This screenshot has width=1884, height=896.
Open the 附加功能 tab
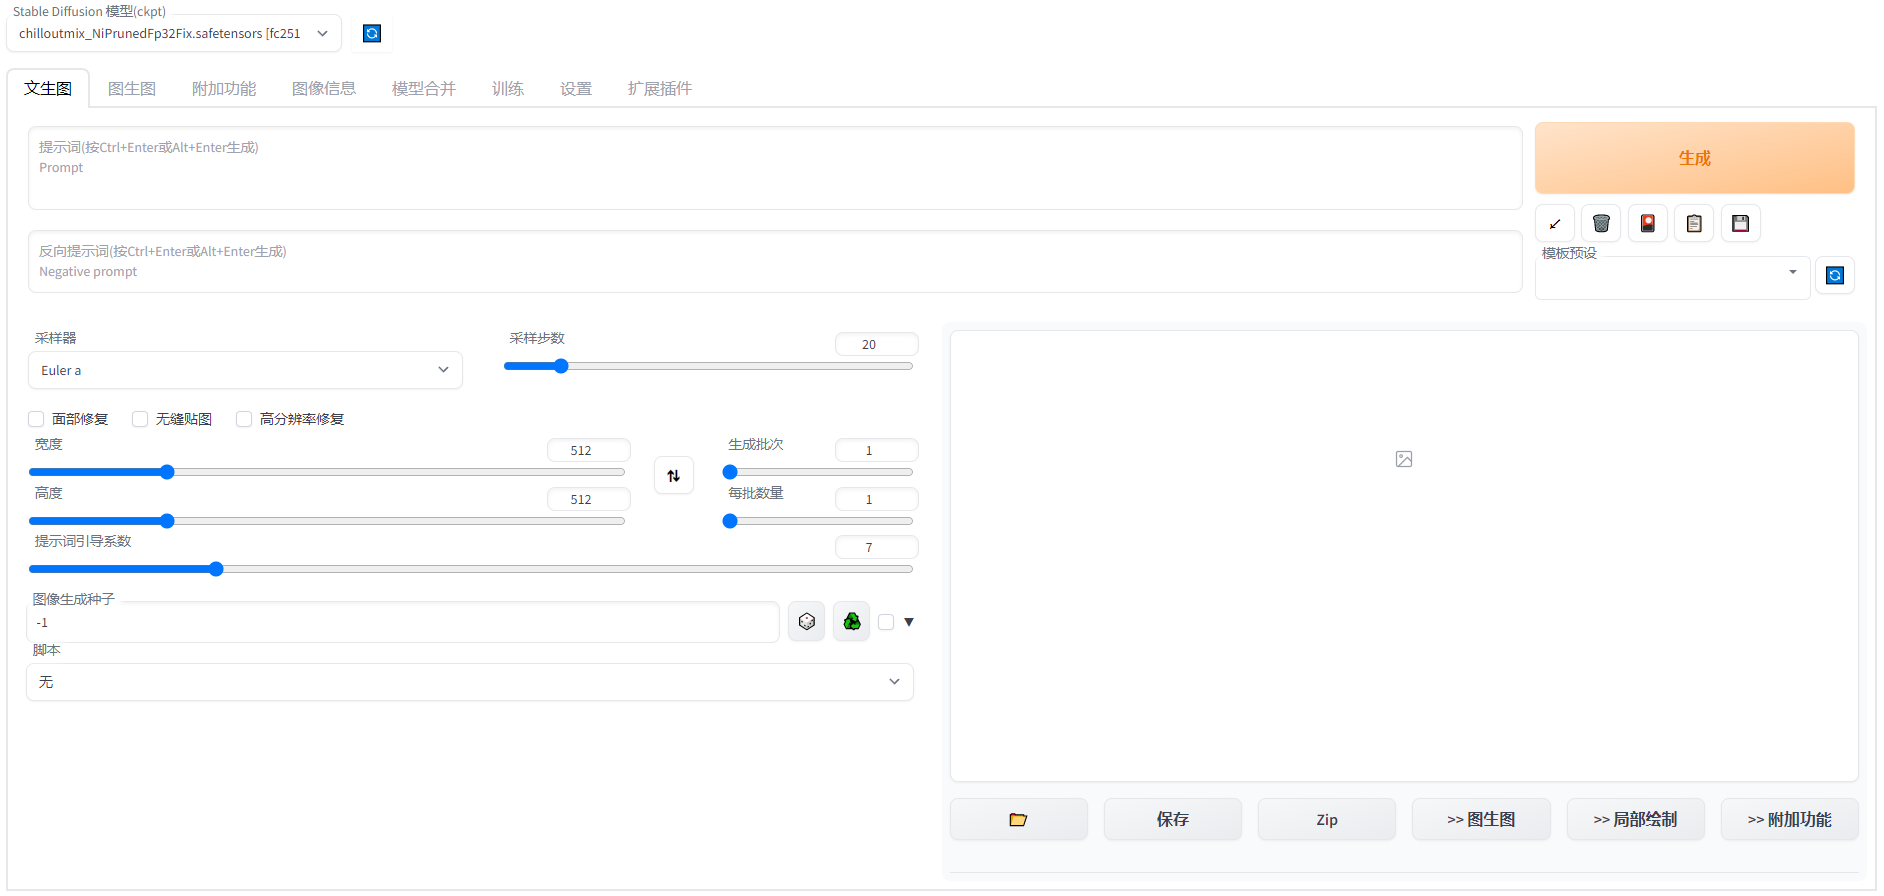(224, 89)
